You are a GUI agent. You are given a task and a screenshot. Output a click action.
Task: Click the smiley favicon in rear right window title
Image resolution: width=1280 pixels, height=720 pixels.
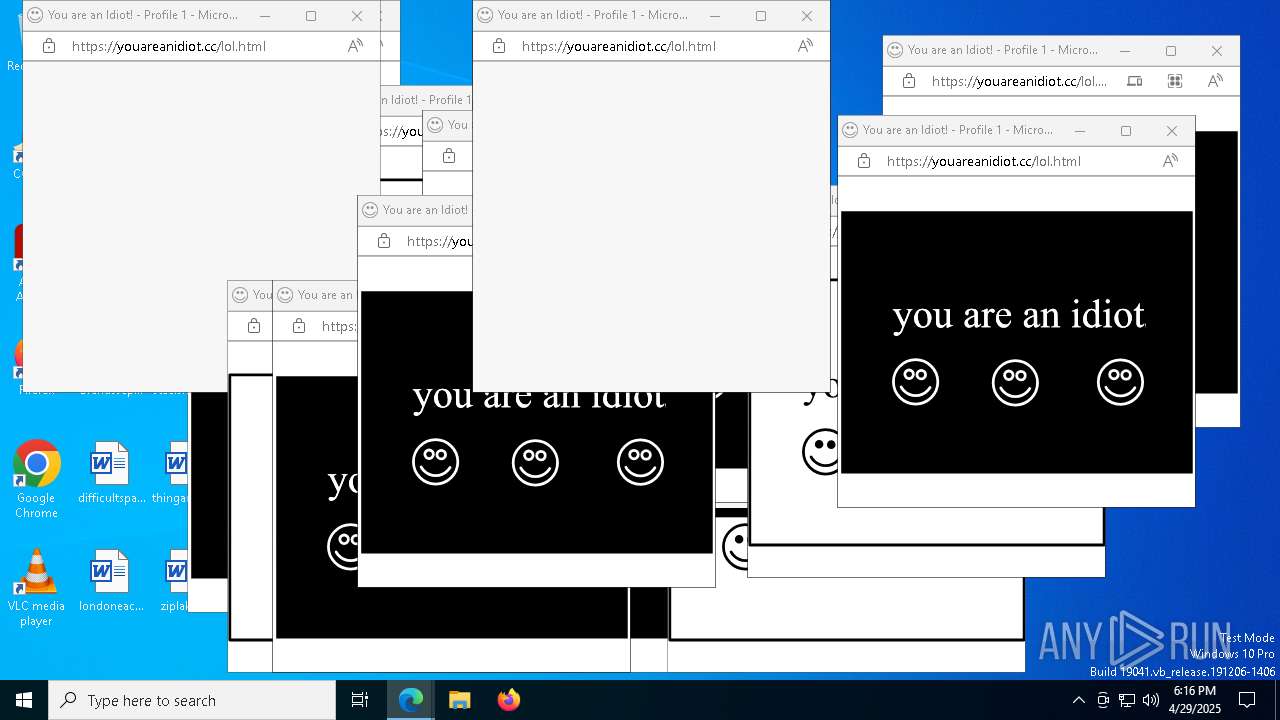click(x=895, y=50)
